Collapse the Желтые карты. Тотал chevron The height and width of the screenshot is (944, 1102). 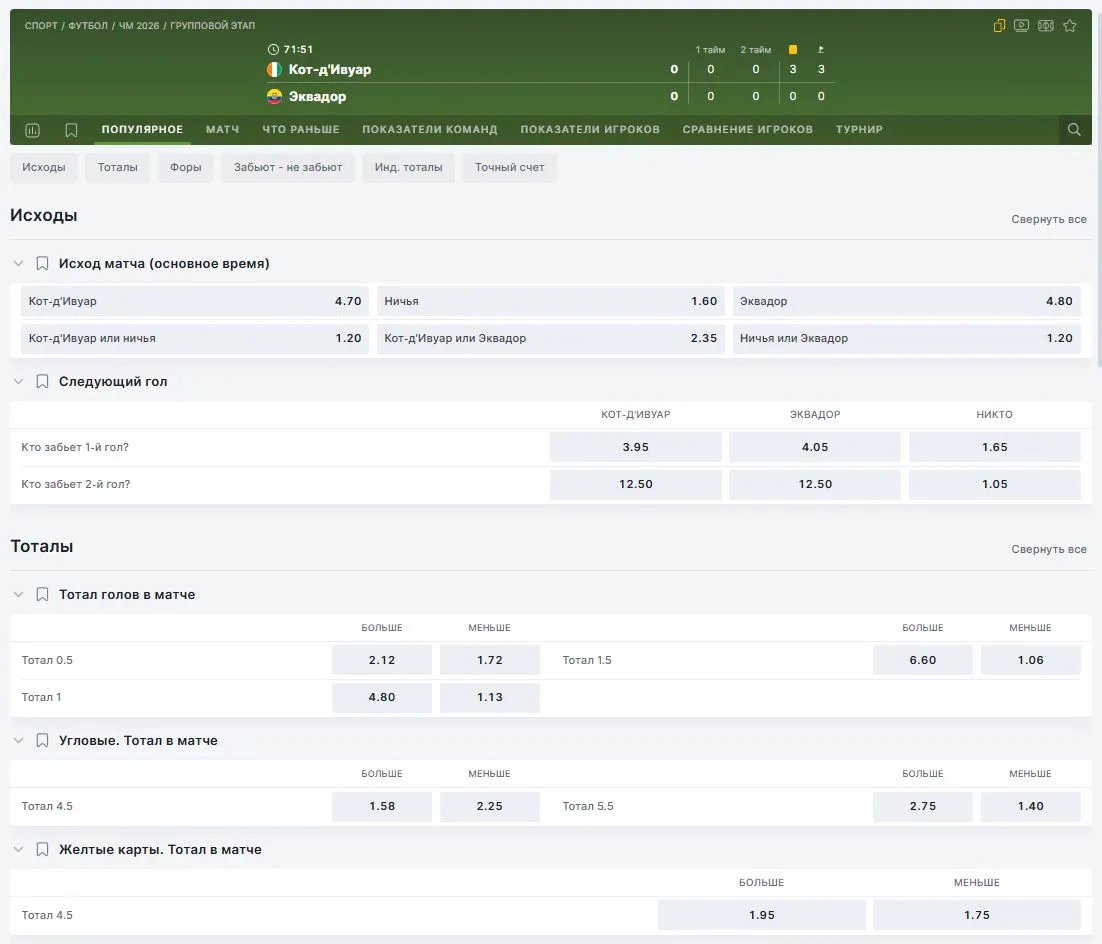[x=19, y=850]
